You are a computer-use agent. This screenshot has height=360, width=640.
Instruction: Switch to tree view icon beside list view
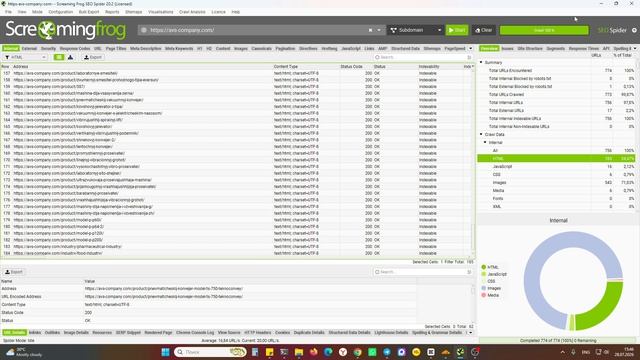click(70, 58)
